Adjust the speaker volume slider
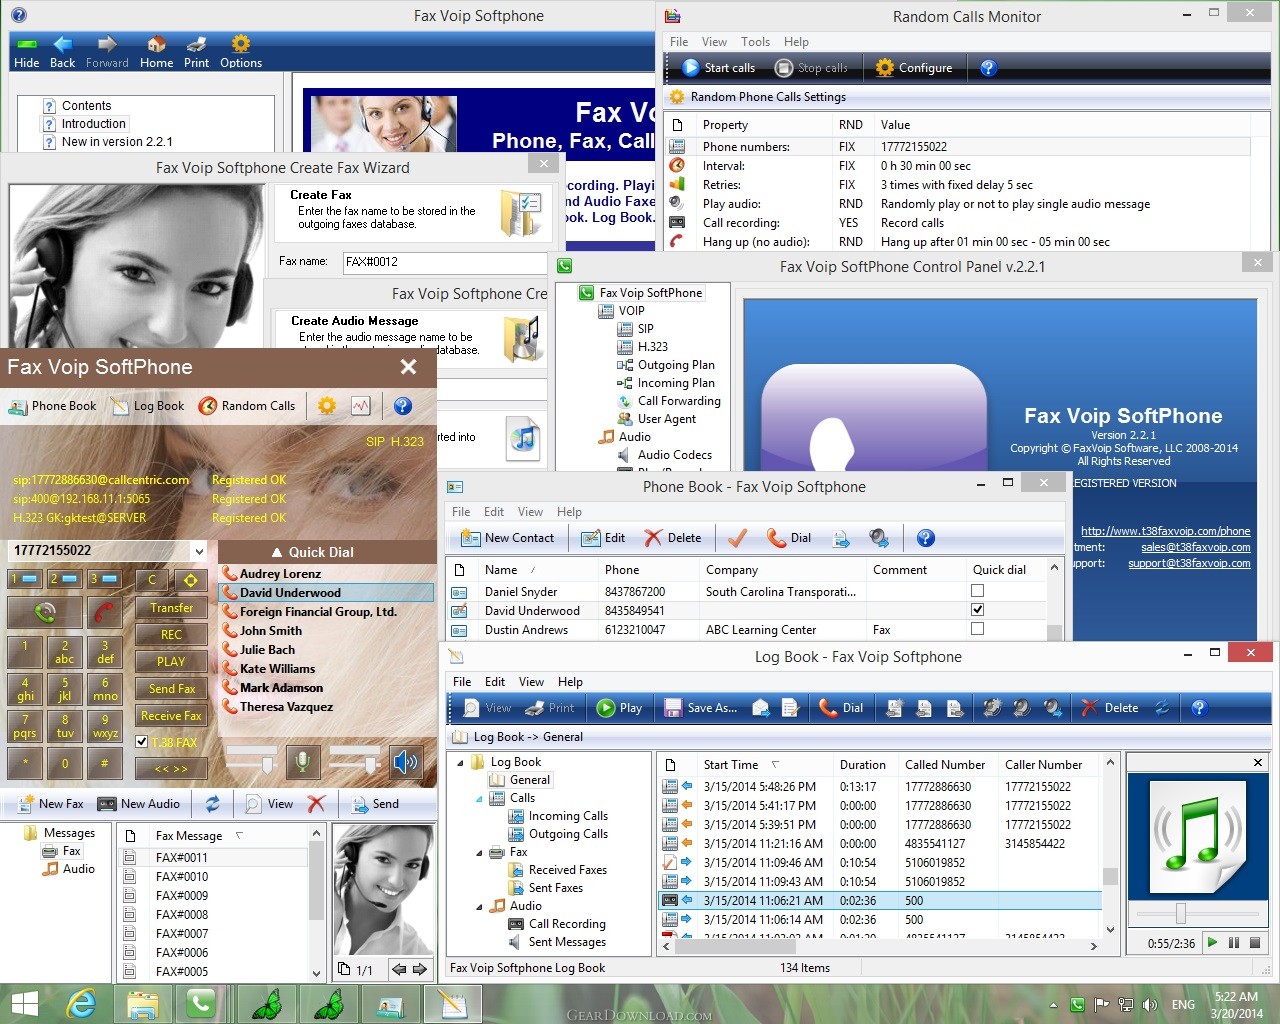 coord(370,764)
